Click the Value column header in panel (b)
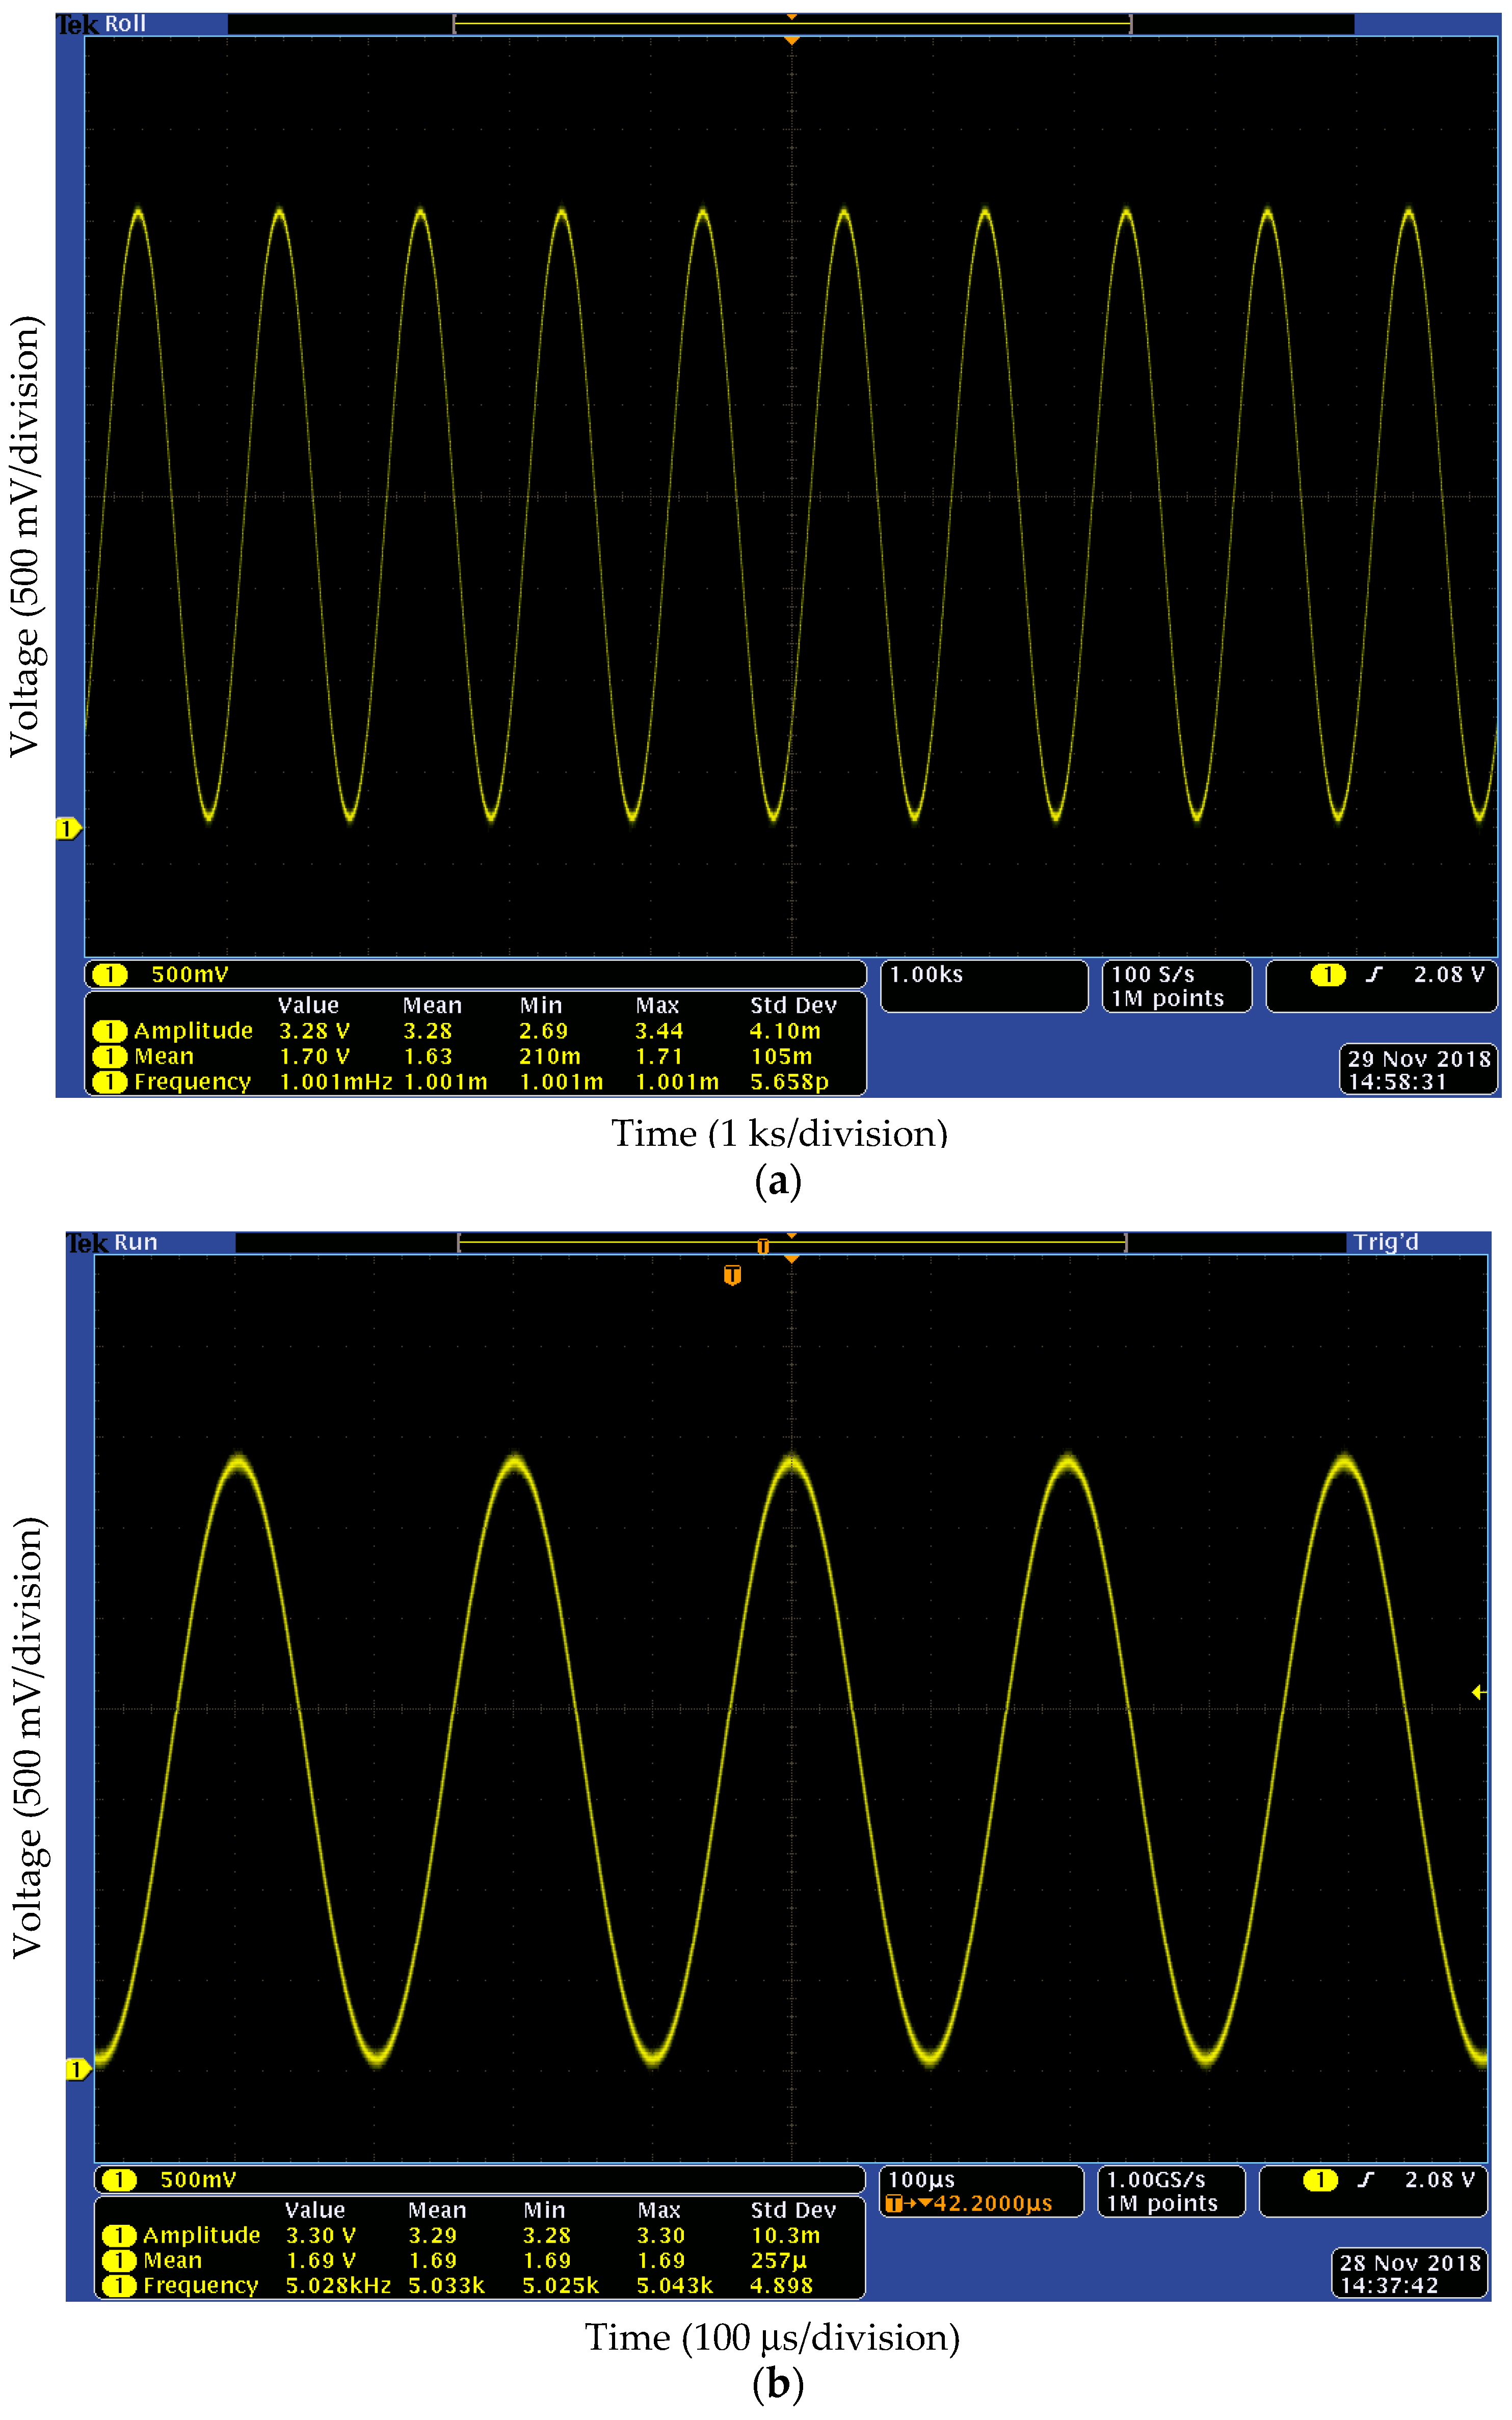 [315, 2210]
